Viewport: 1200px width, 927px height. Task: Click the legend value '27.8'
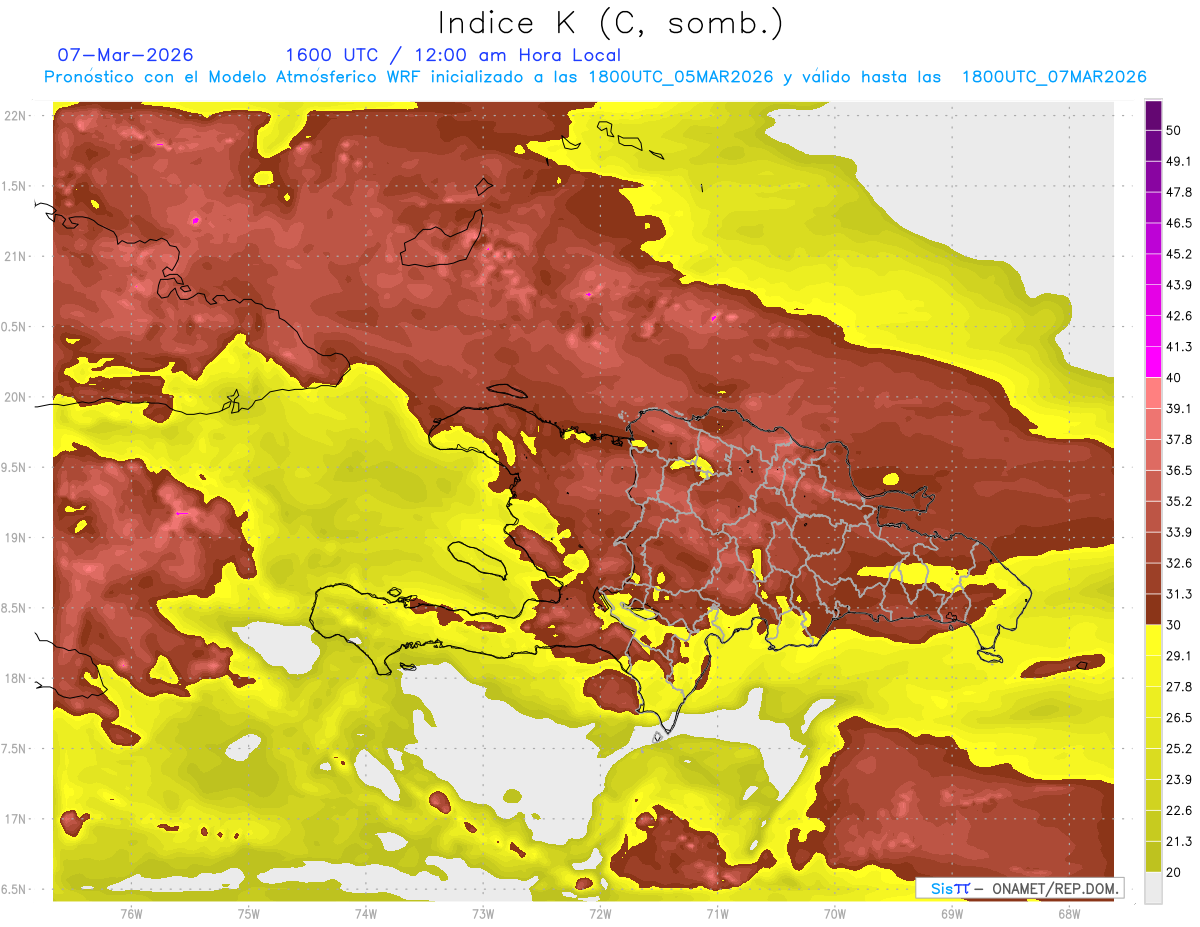pyautogui.click(x=1179, y=687)
